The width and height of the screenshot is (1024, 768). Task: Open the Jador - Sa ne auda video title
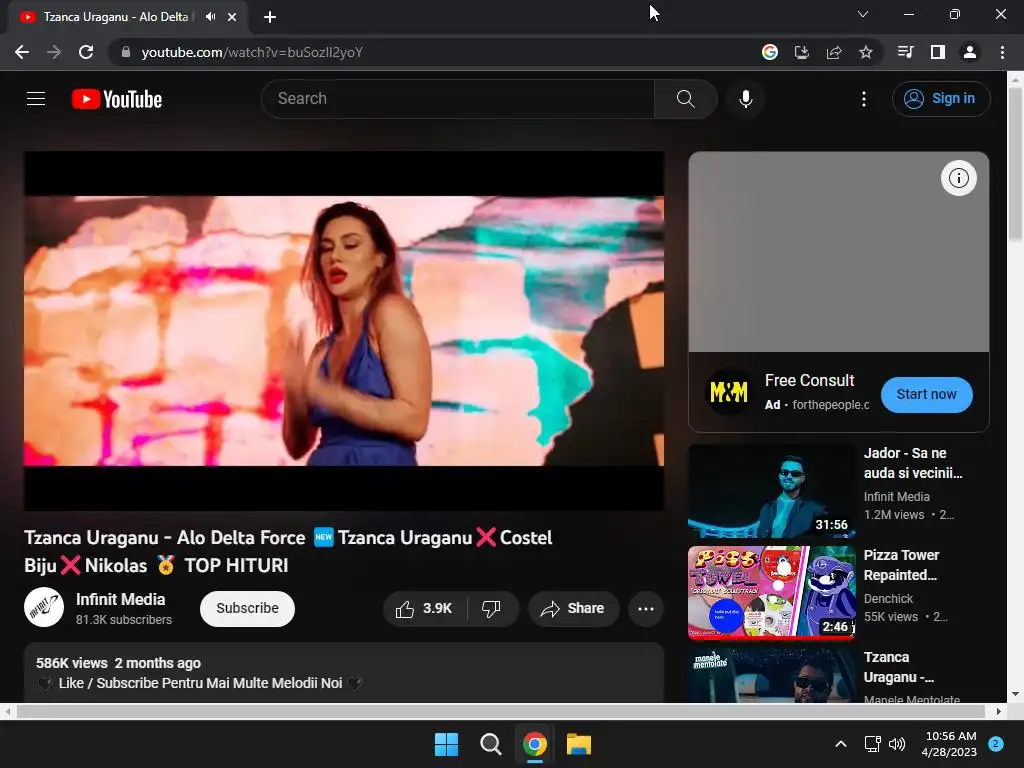(912, 463)
